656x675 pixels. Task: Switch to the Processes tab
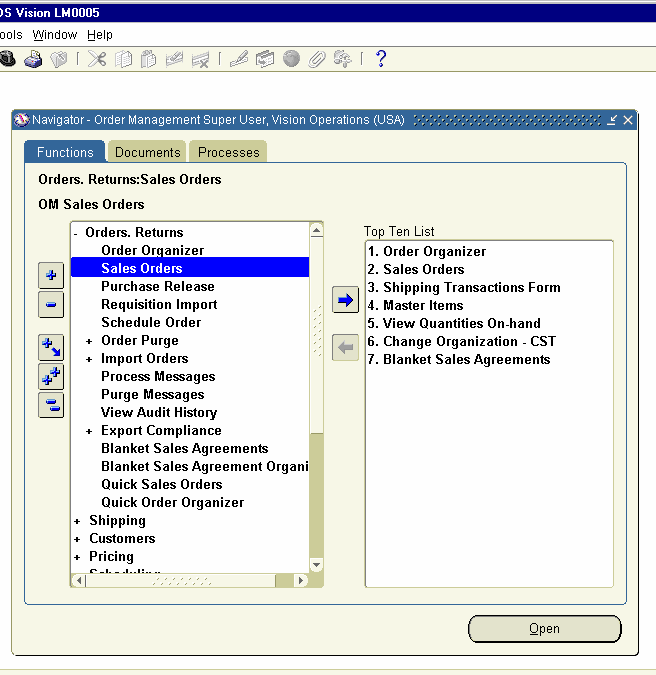229,152
